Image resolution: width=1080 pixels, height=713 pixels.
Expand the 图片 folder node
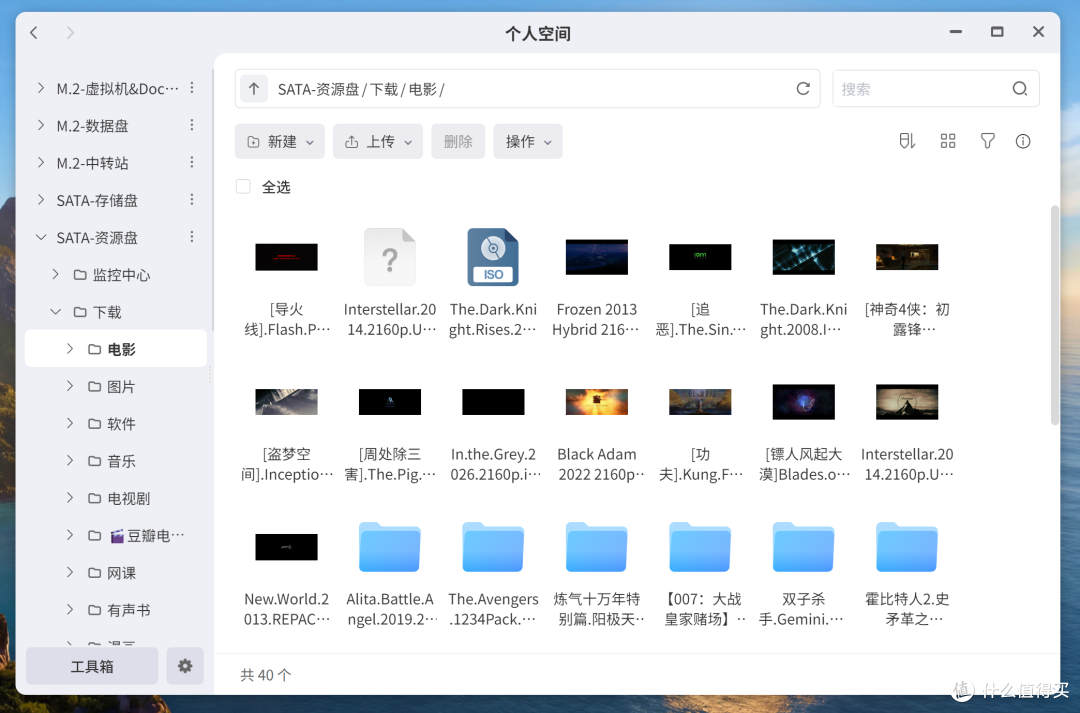(70, 386)
